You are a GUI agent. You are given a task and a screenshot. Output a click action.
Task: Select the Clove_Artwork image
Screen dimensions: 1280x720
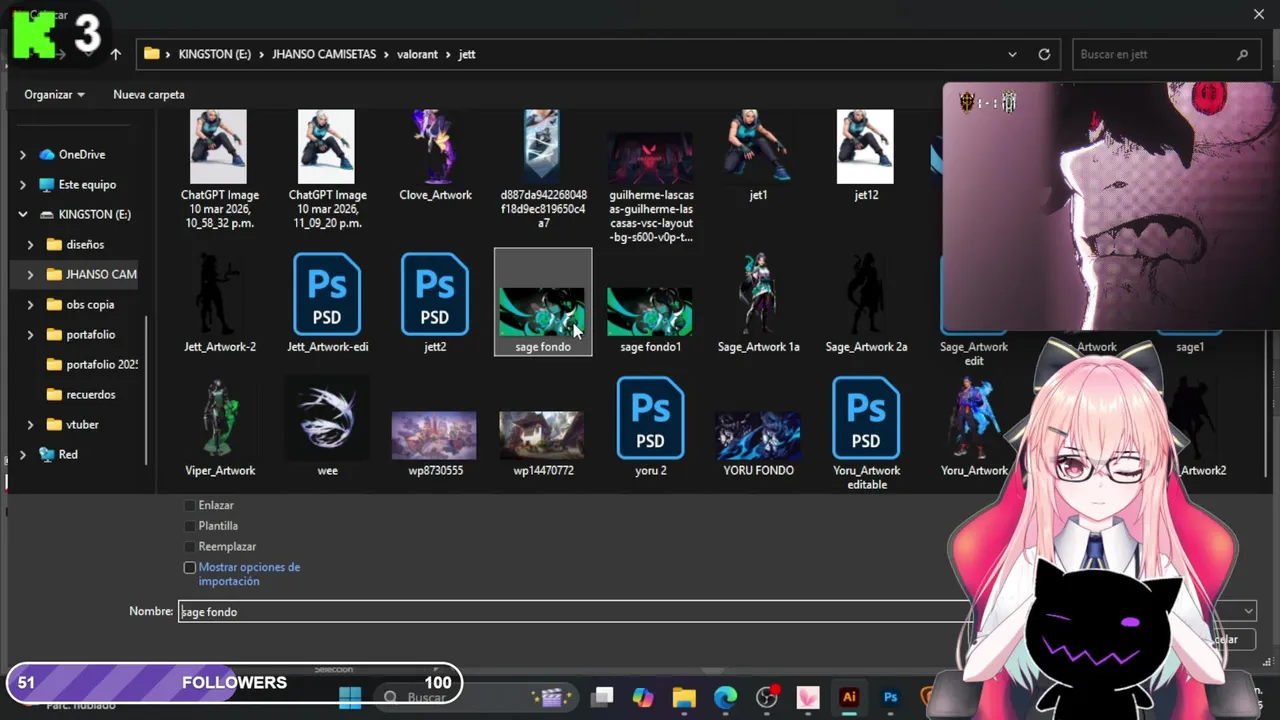click(x=434, y=147)
